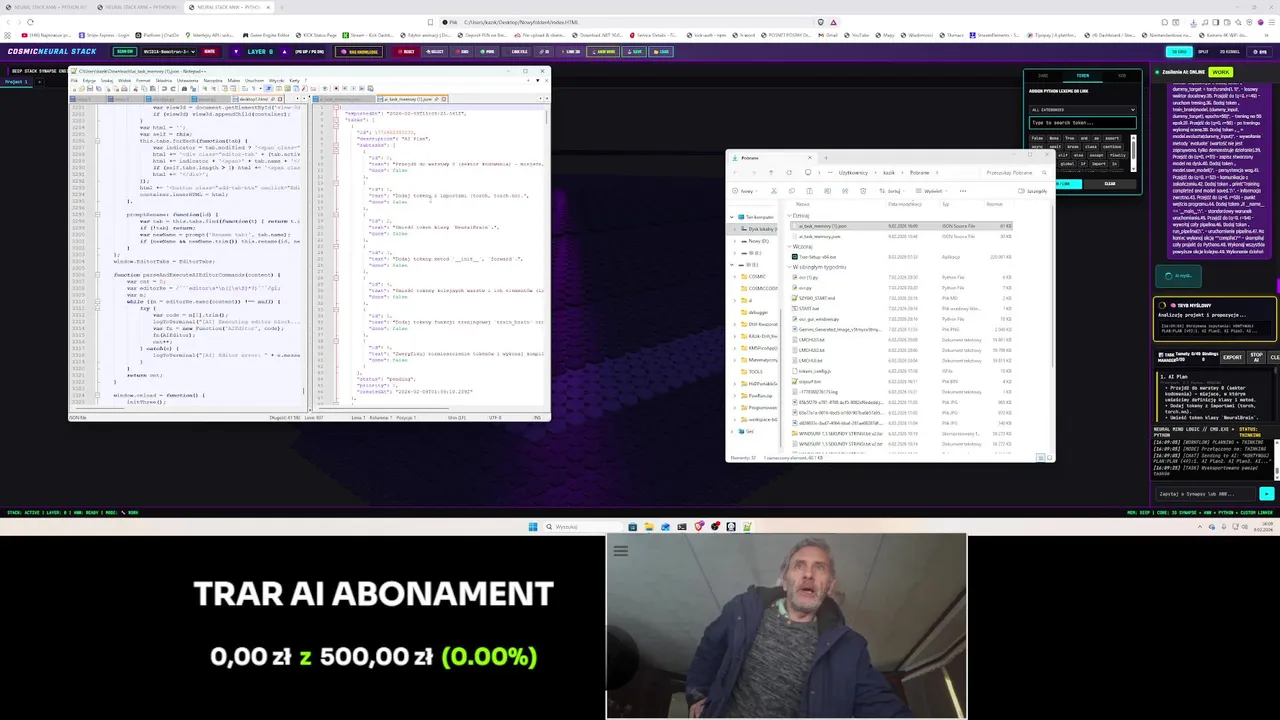Click the Cut scissors icon in File Explorer
Viewport: 1280px width, 720px height.
[774, 191]
